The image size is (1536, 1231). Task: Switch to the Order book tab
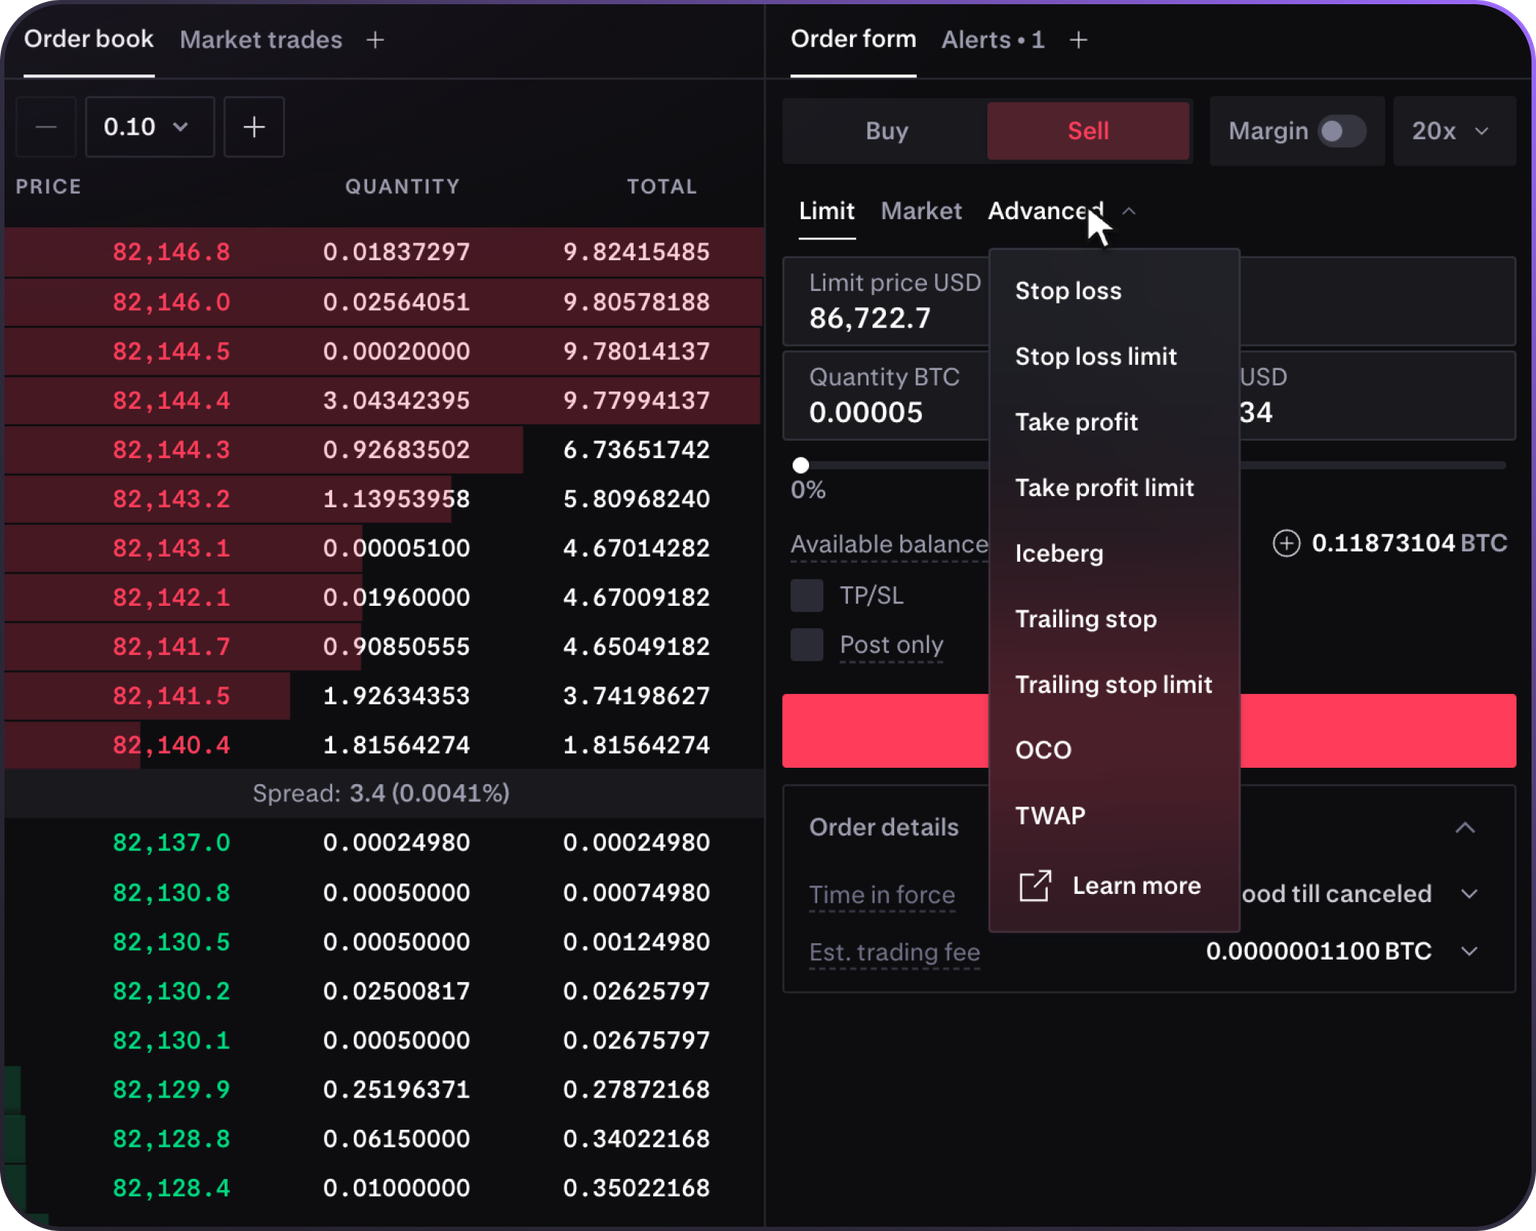coord(89,40)
